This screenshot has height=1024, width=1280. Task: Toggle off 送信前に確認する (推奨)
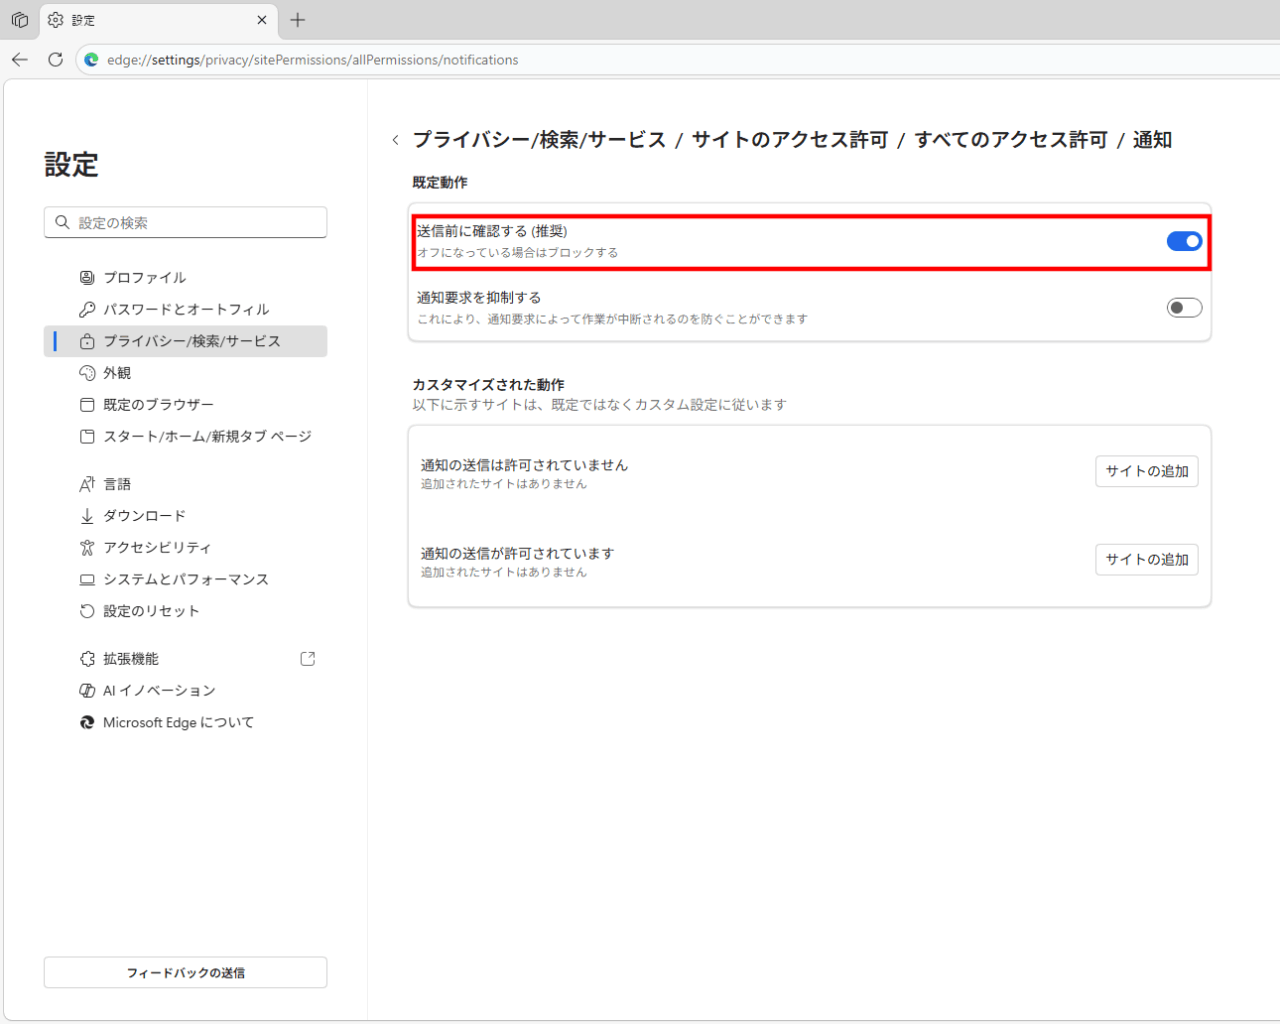pos(1184,241)
